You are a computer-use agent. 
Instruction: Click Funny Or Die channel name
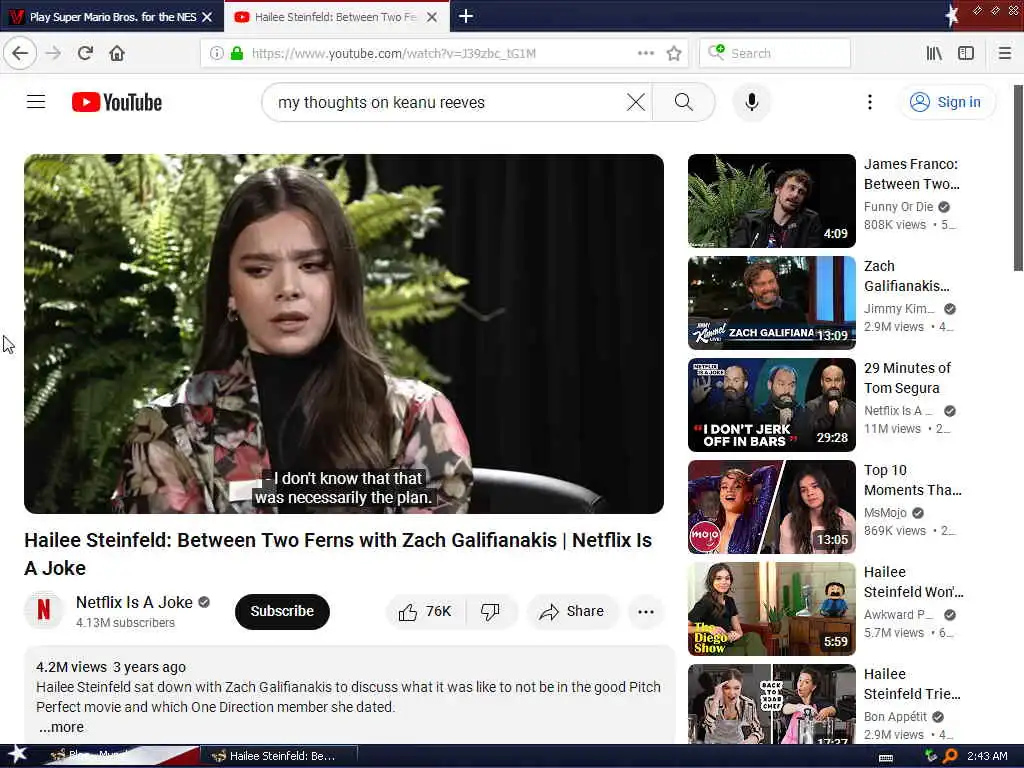pos(899,206)
